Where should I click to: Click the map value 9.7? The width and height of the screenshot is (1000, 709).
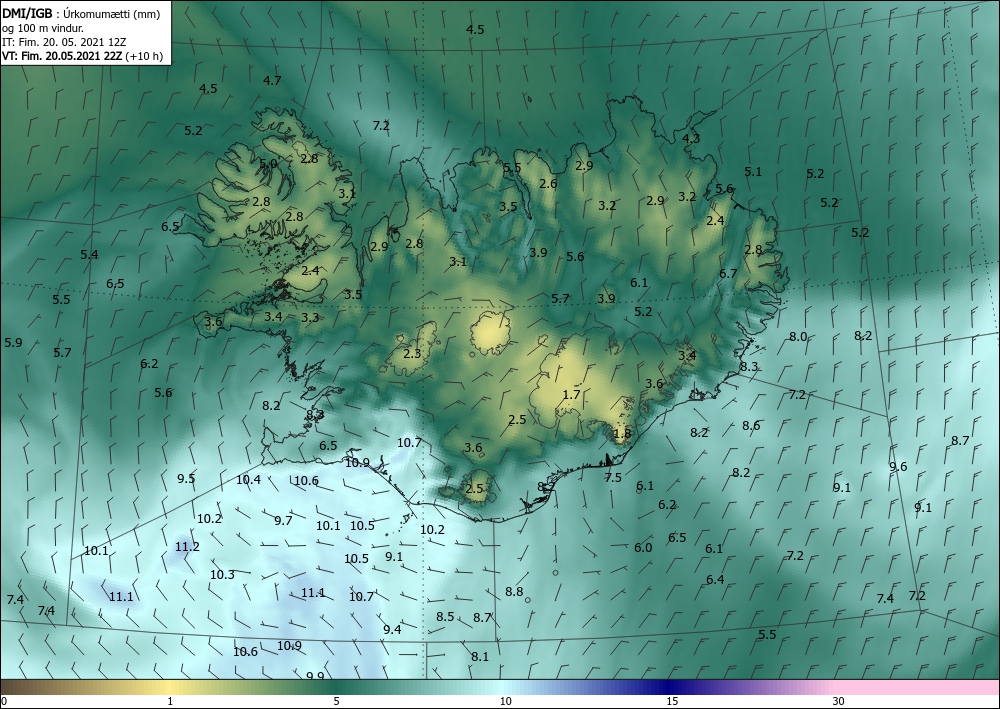(x=283, y=520)
